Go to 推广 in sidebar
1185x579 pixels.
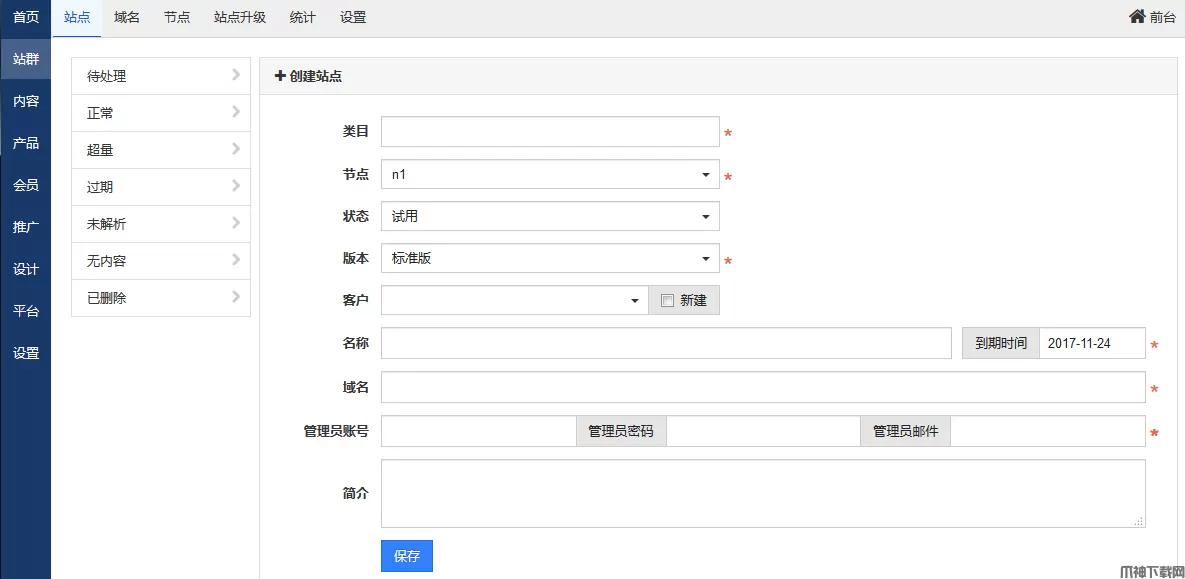[x=26, y=227]
